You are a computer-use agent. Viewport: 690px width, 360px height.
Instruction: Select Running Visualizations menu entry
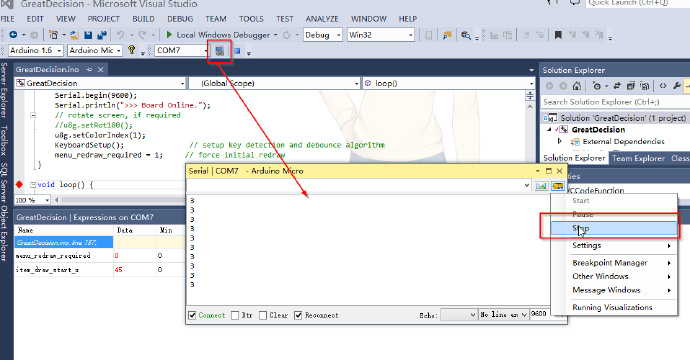tap(614, 307)
